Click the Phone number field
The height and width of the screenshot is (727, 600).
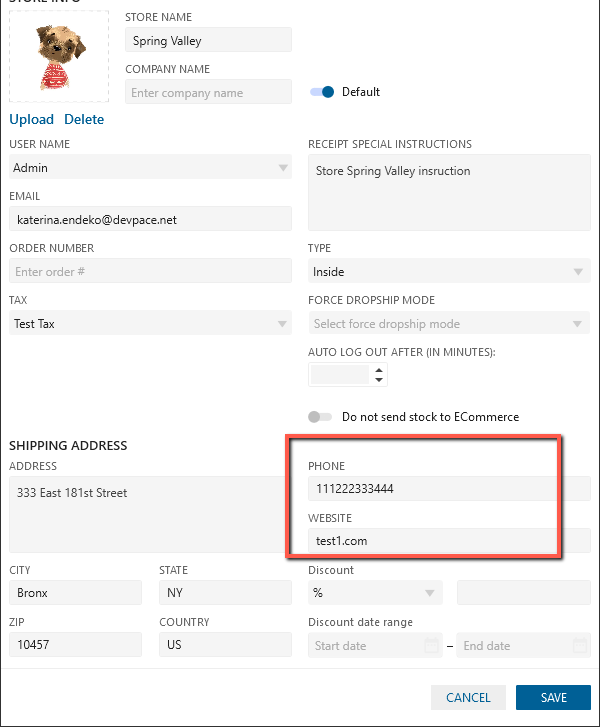[x=432, y=489]
